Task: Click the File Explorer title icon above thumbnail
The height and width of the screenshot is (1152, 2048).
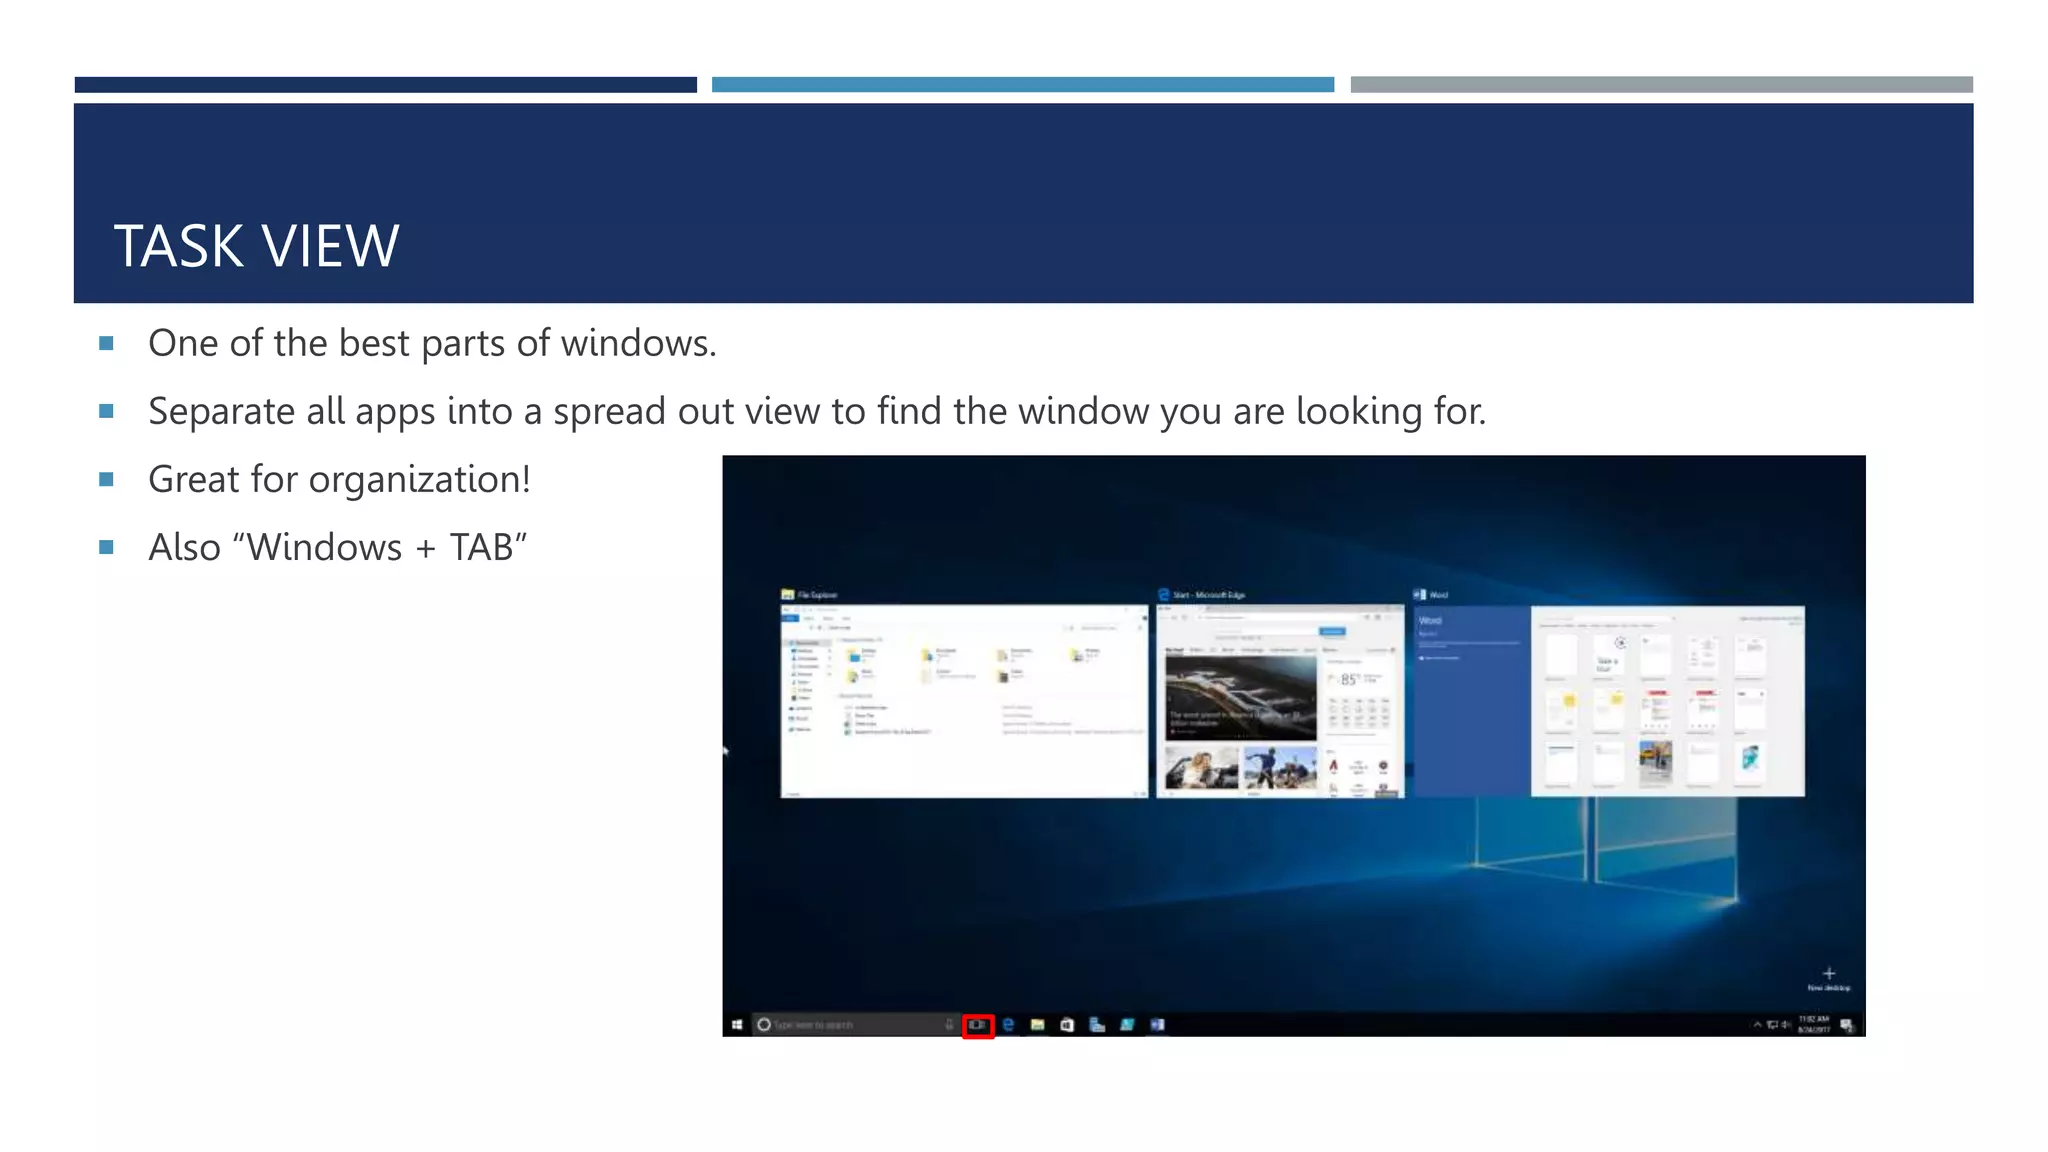Action: pos(788,594)
